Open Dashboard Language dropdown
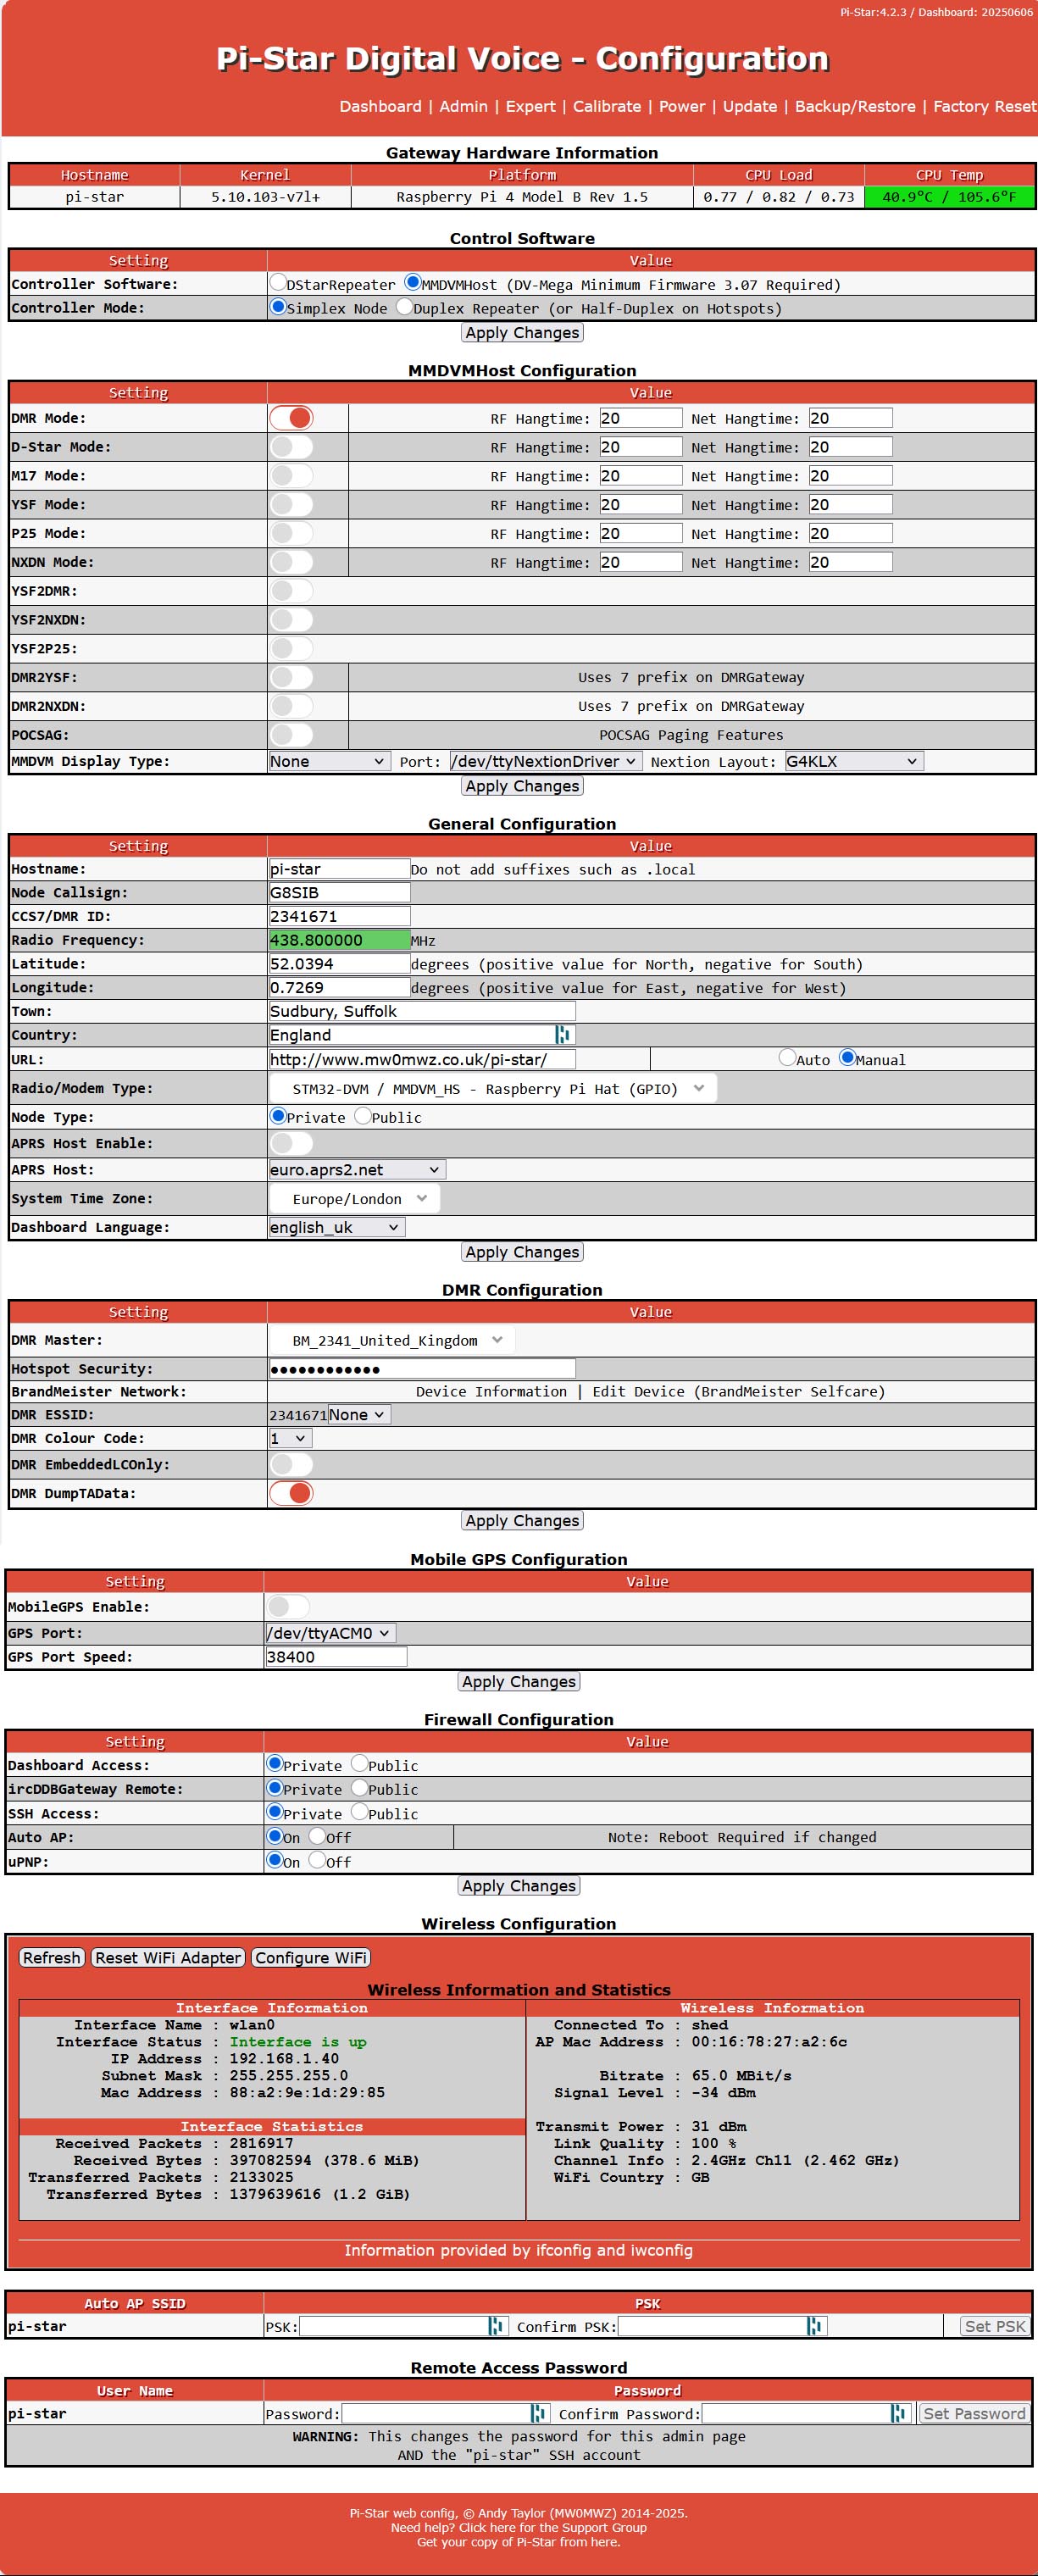This screenshot has width=1038, height=2576. click(x=336, y=1227)
